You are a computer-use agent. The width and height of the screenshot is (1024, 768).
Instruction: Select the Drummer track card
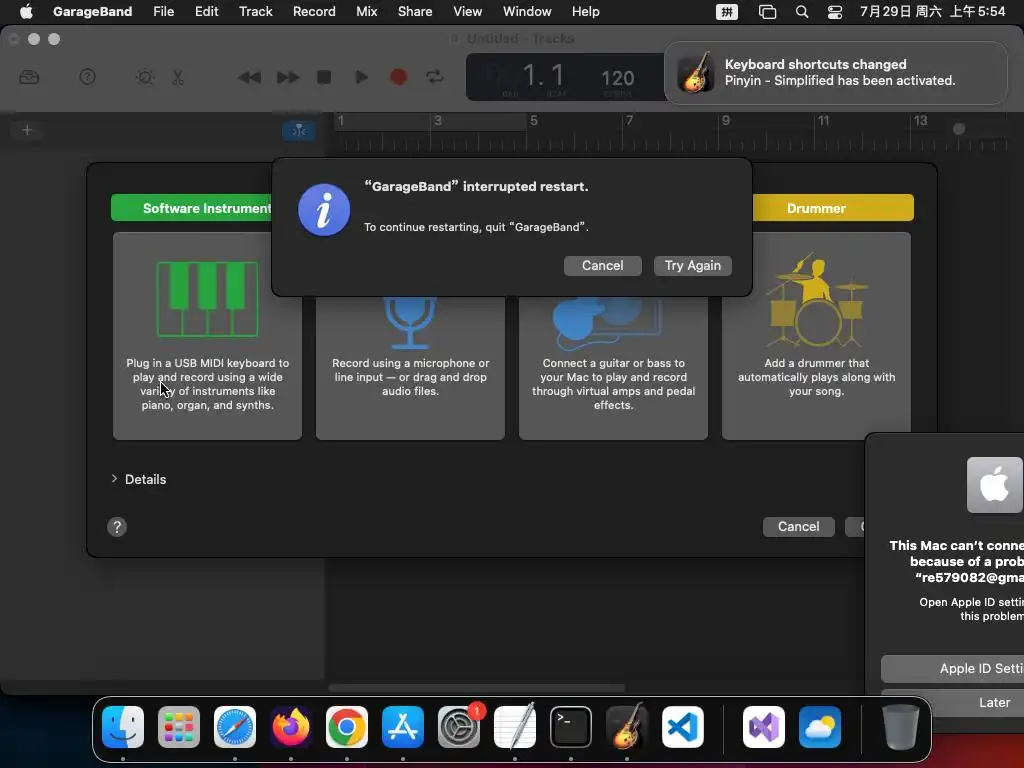click(816, 336)
